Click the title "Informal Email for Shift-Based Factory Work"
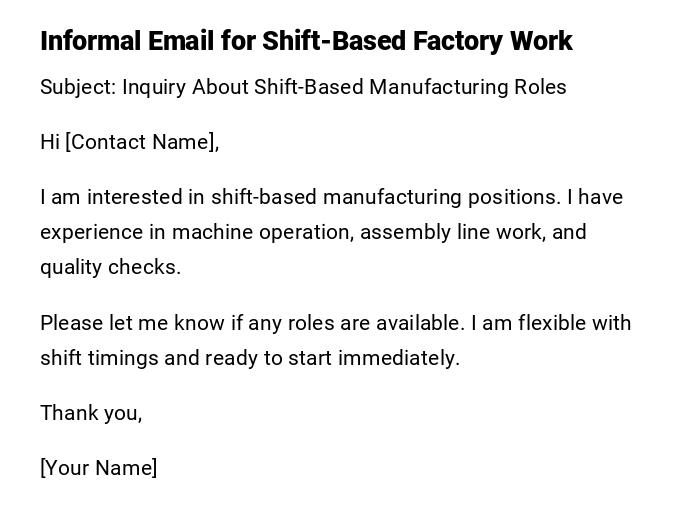 pyautogui.click(x=306, y=41)
